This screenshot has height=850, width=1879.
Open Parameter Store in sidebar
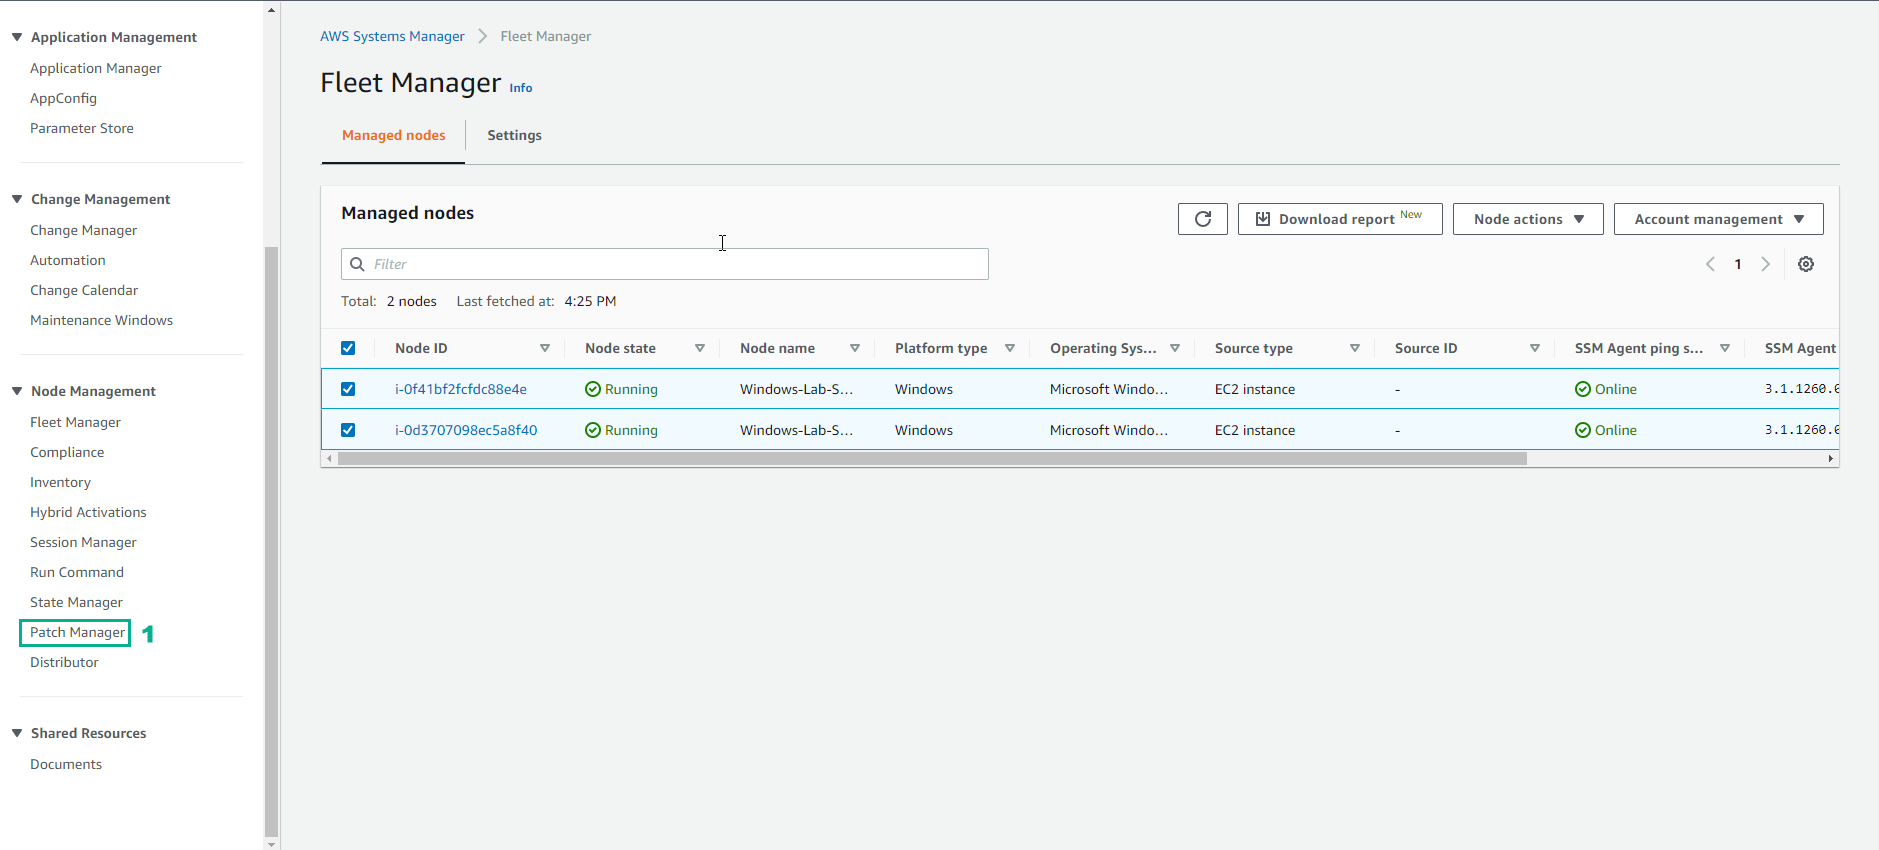[x=82, y=128]
